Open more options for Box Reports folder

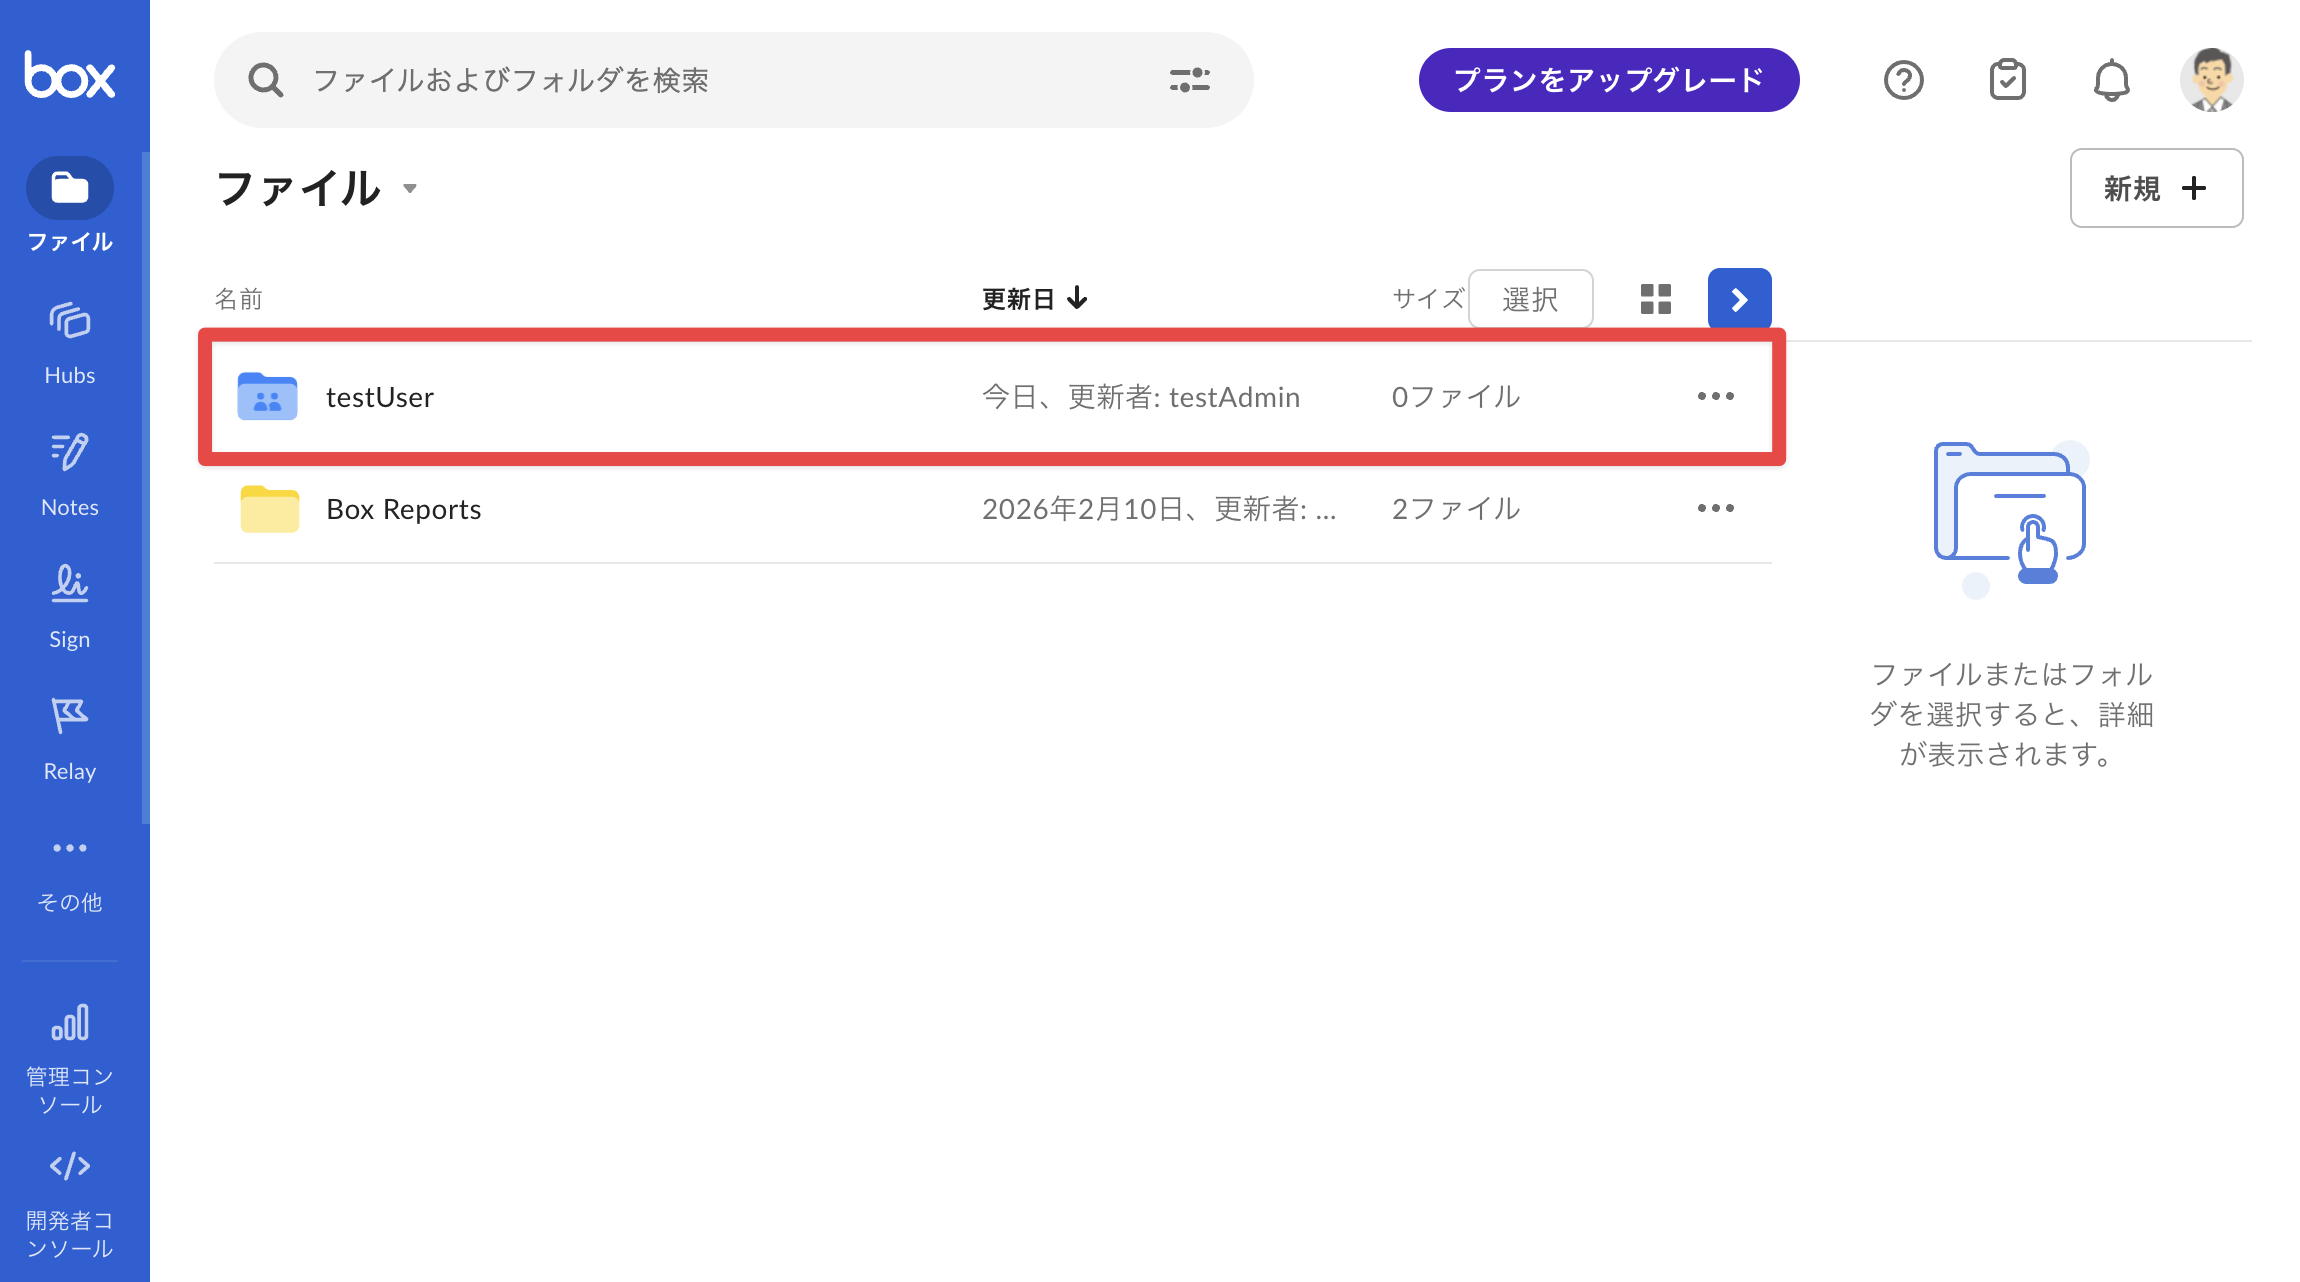tap(1716, 509)
